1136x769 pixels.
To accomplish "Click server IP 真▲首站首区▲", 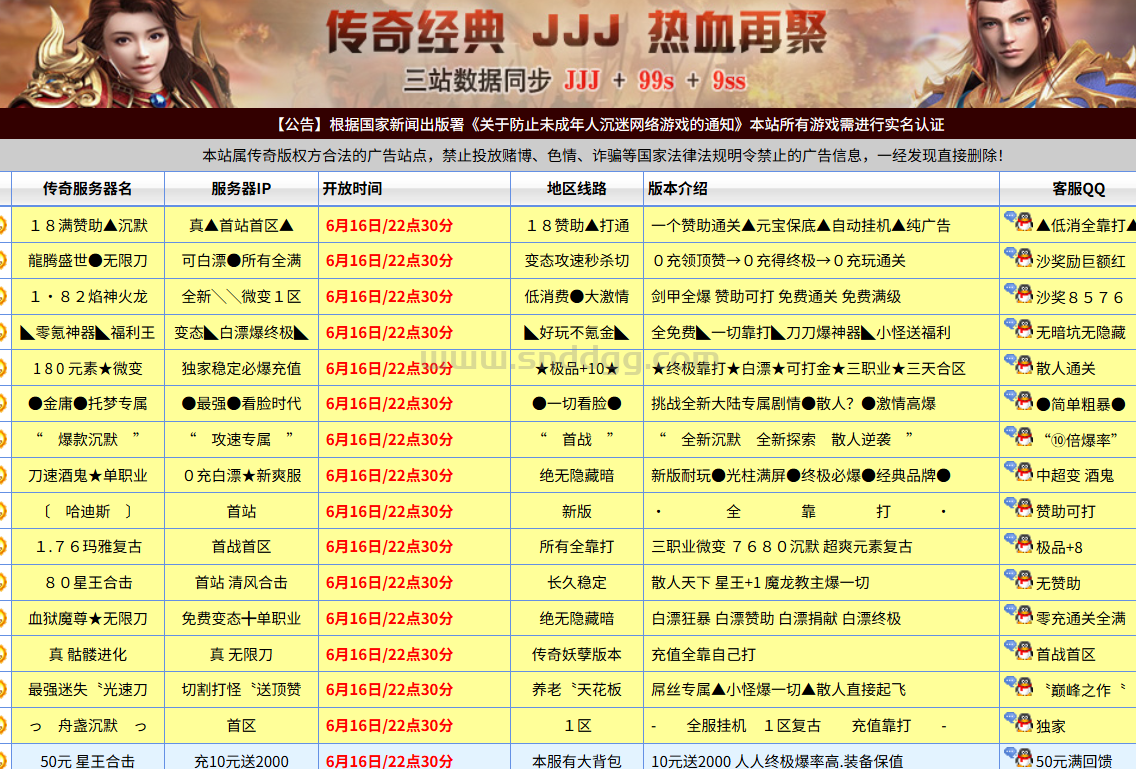I will click(x=241, y=225).
